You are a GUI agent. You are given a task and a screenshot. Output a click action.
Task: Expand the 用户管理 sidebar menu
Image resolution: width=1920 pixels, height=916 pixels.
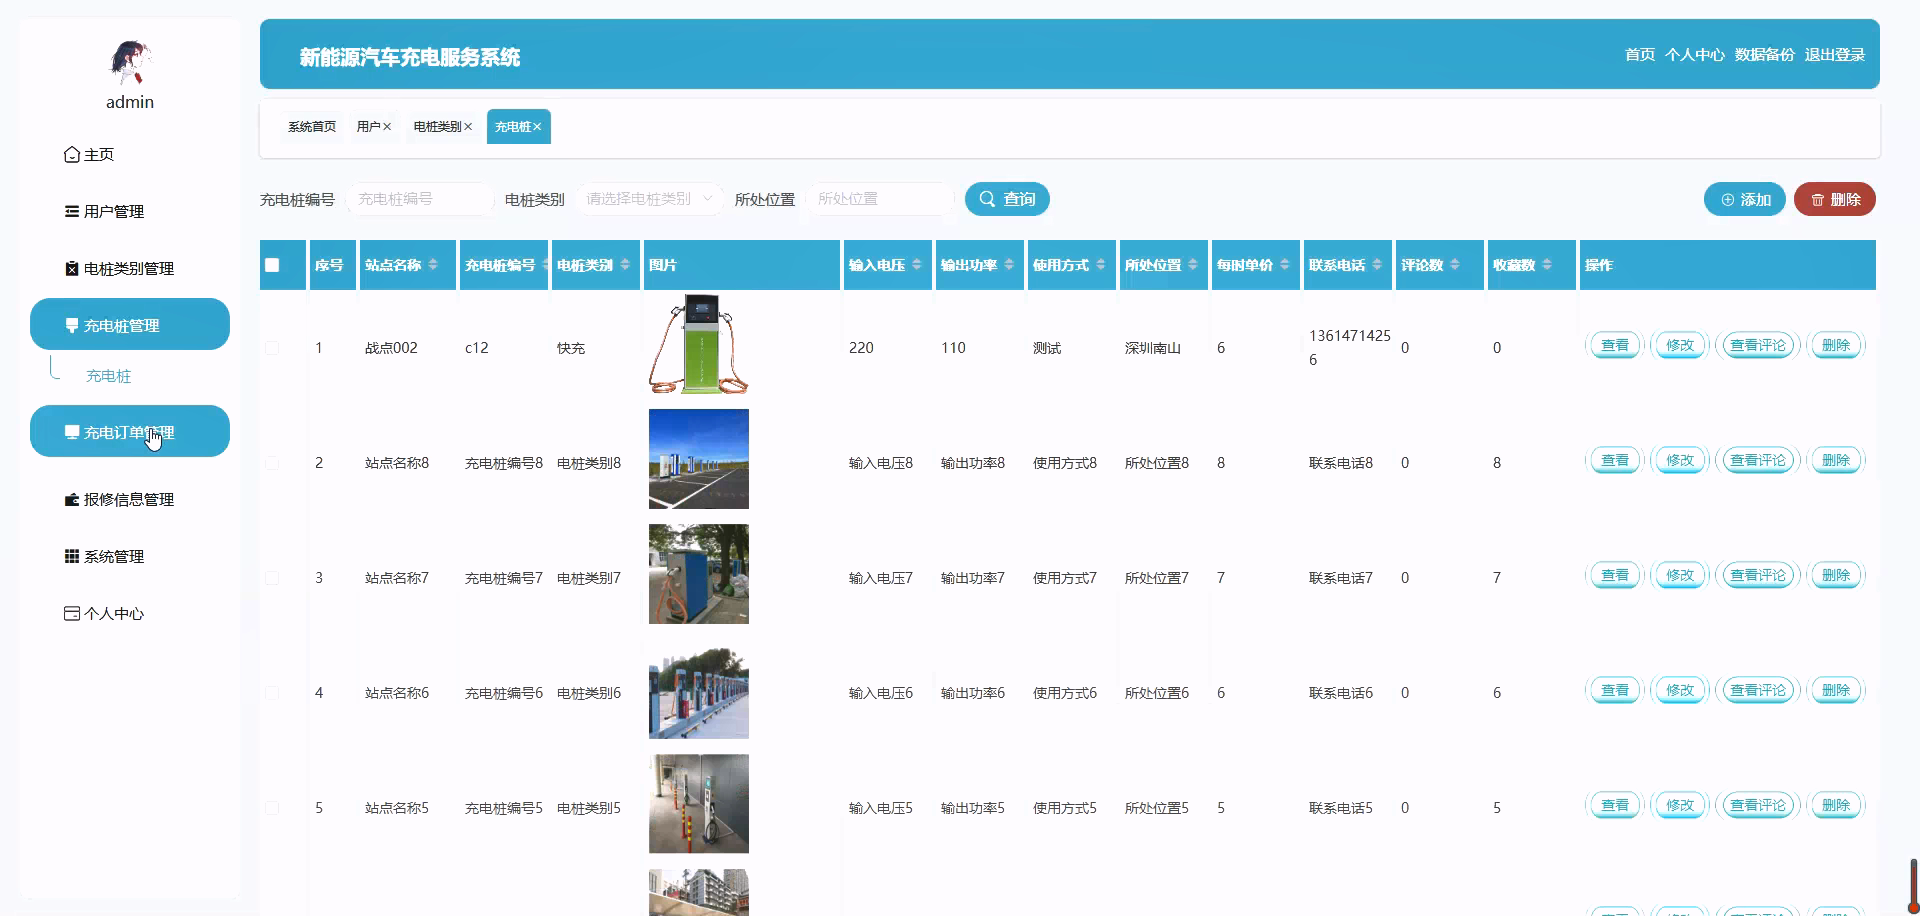pyautogui.click(x=130, y=212)
